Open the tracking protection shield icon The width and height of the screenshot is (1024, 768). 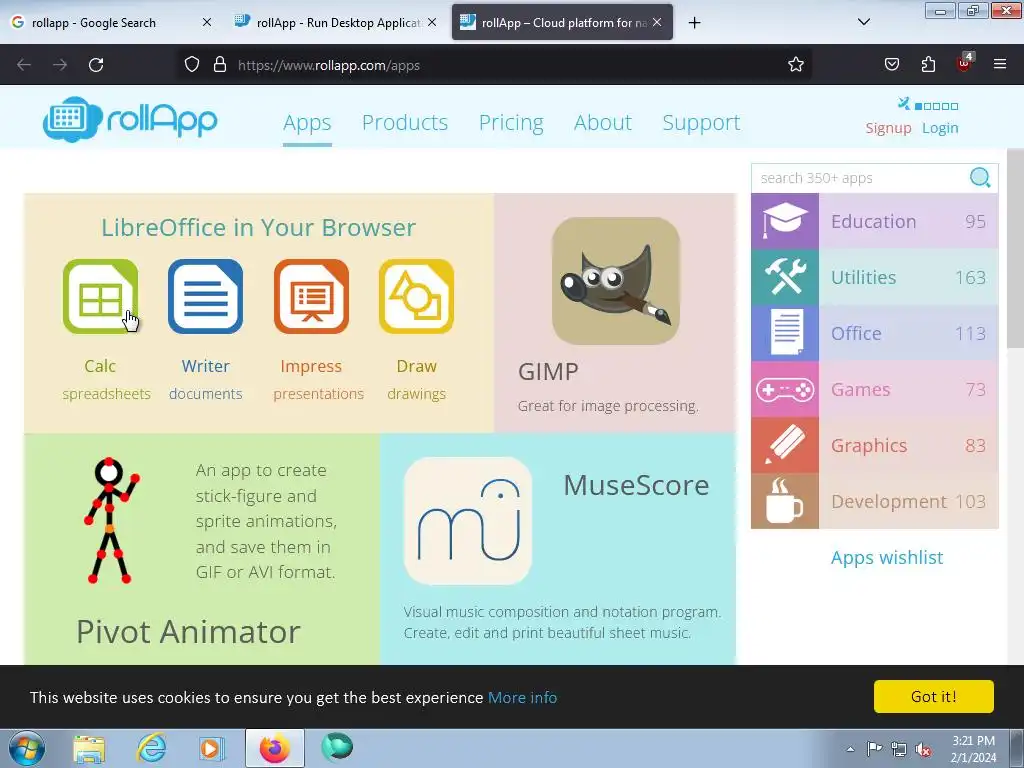(x=191, y=65)
